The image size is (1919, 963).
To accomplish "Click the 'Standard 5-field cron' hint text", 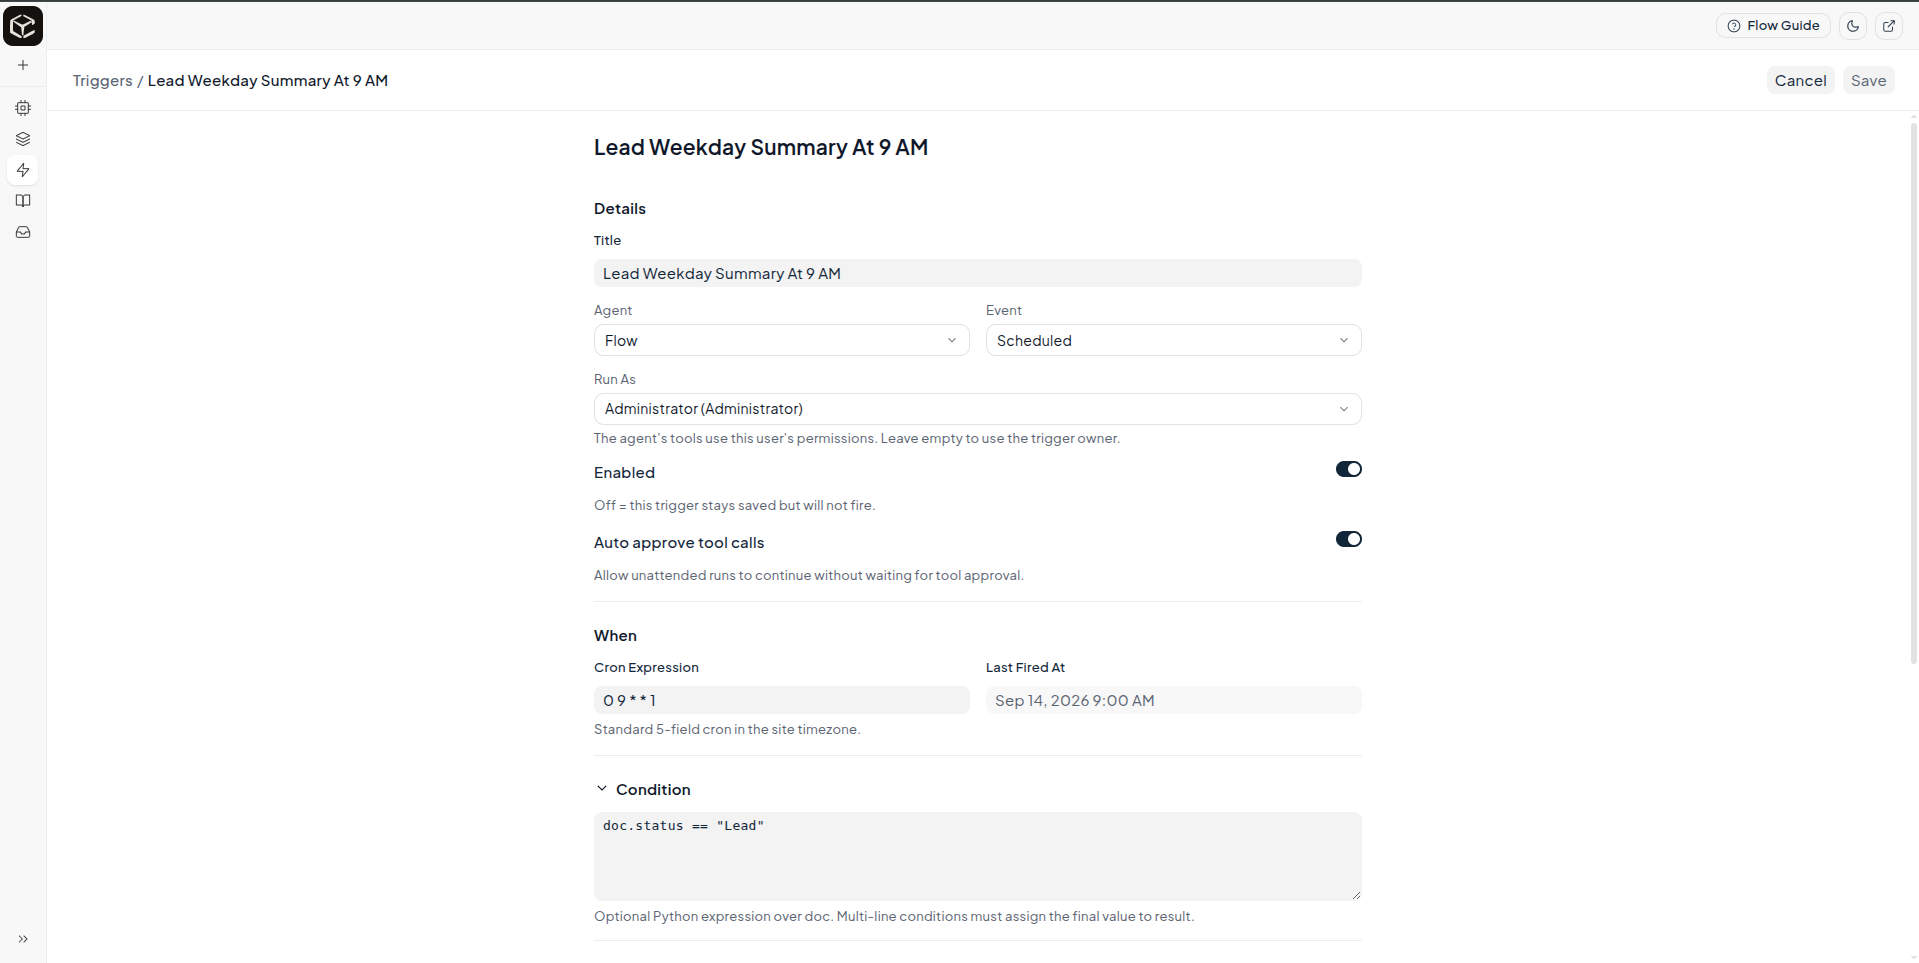I will point(727,729).
